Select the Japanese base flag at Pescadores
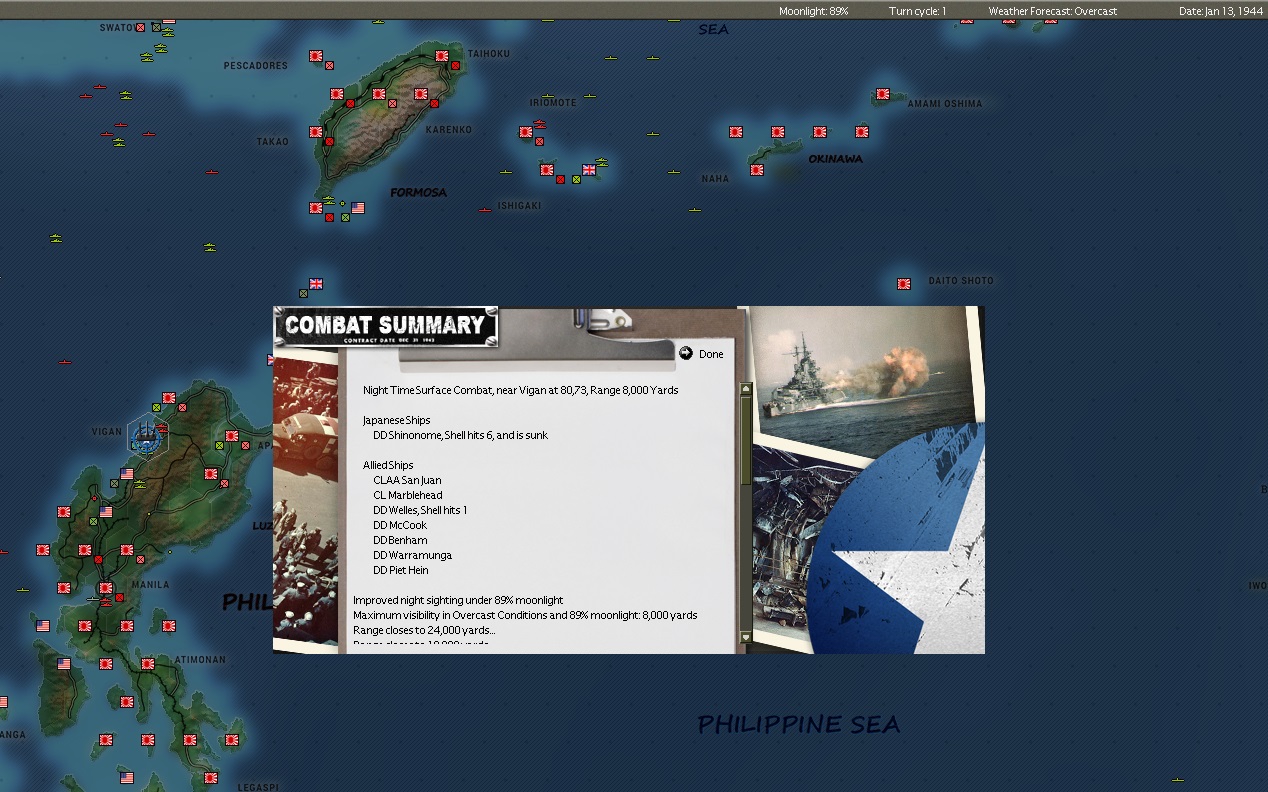This screenshot has height=792, width=1268. (x=316, y=56)
